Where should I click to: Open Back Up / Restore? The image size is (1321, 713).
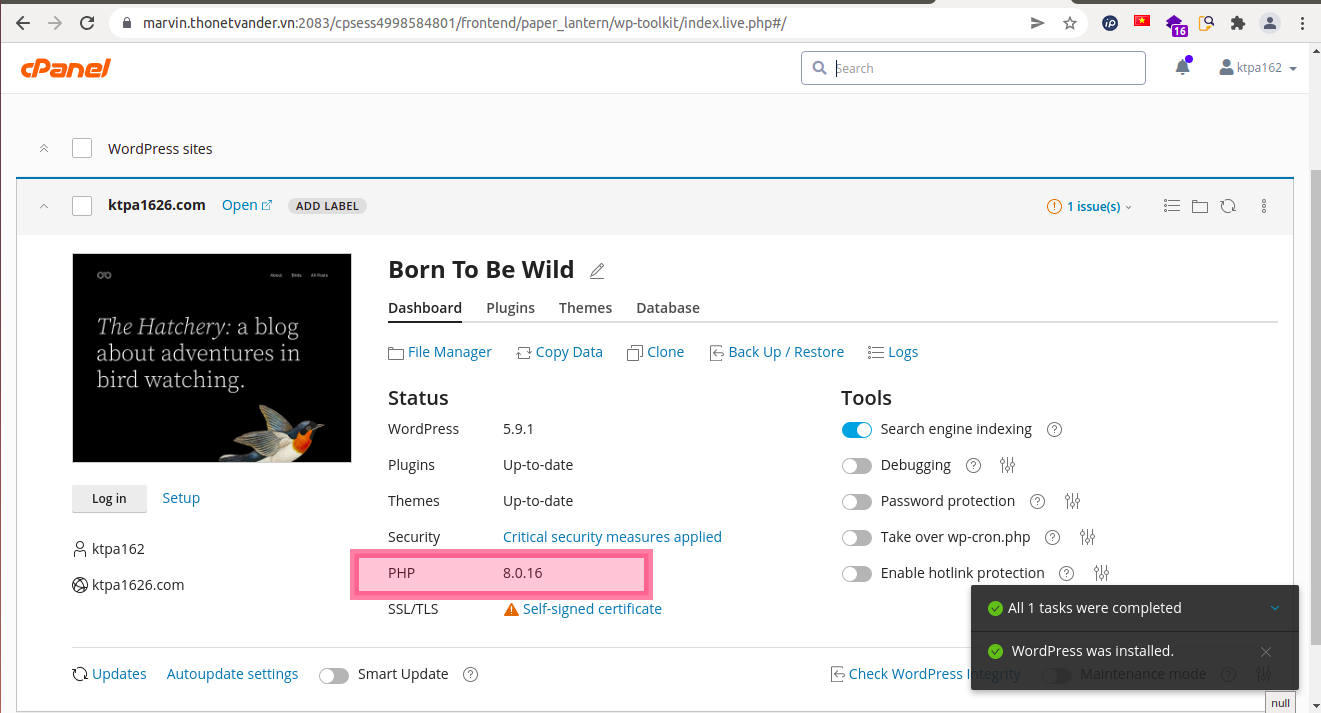click(x=776, y=352)
